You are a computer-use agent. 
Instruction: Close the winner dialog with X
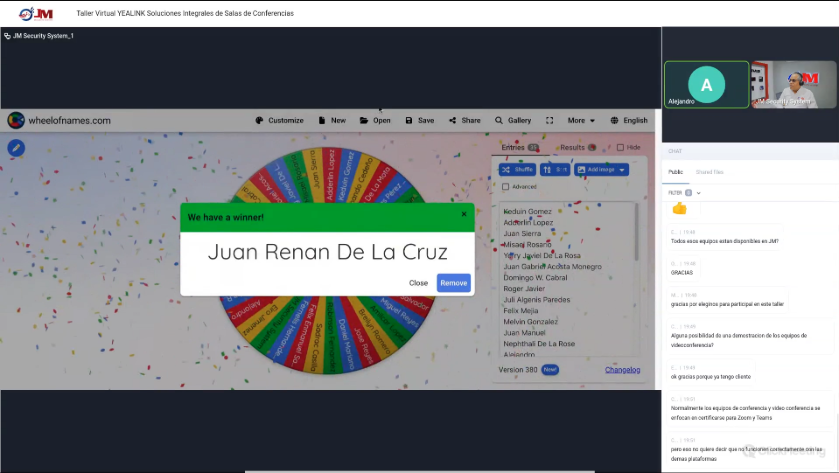click(464, 214)
